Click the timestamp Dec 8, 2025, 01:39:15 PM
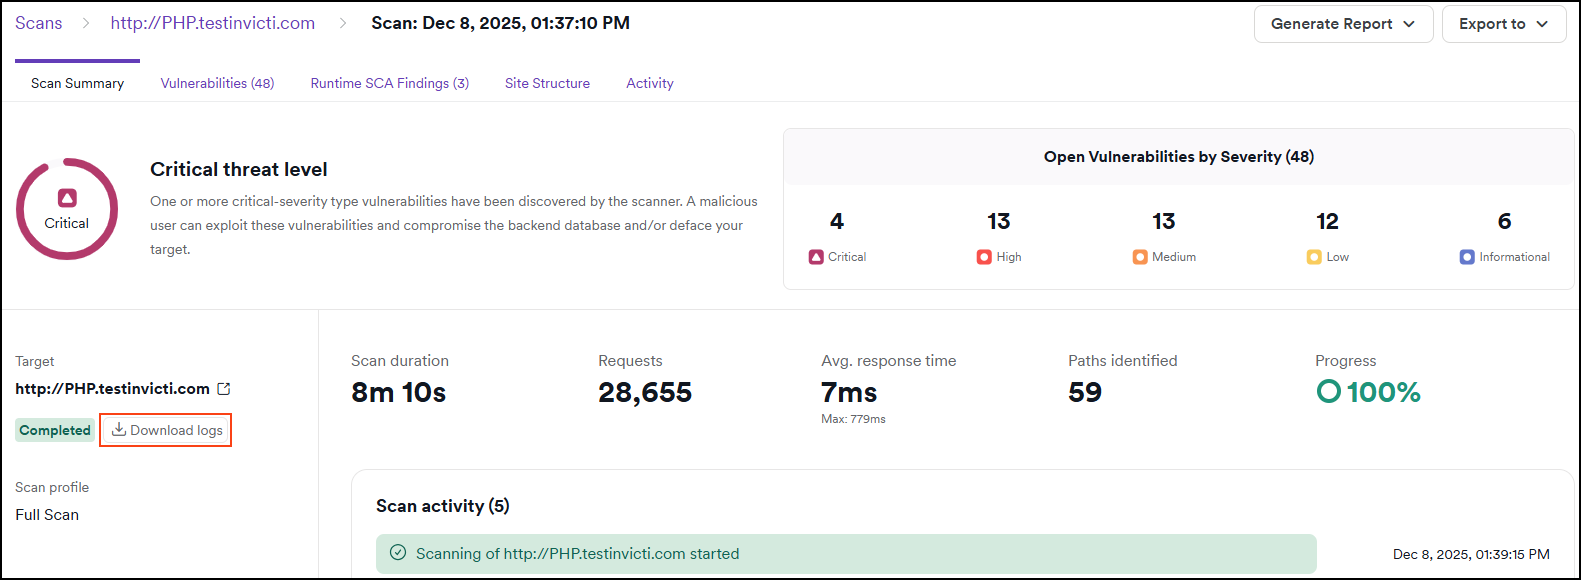The height and width of the screenshot is (580, 1581). tap(1471, 554)
